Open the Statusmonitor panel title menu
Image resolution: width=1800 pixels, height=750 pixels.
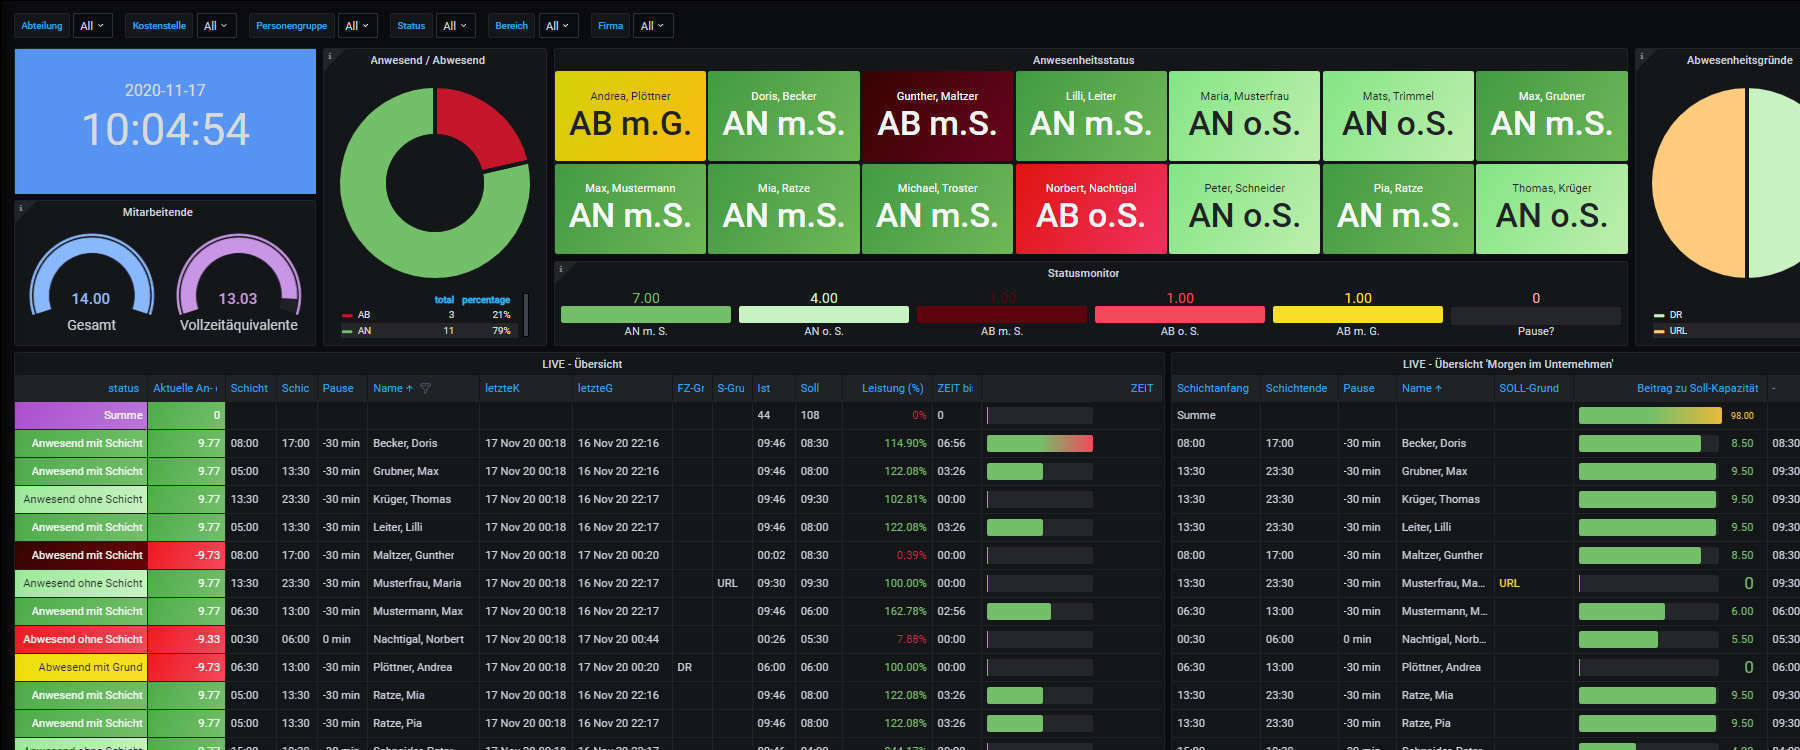click(x=1083, y=273)
